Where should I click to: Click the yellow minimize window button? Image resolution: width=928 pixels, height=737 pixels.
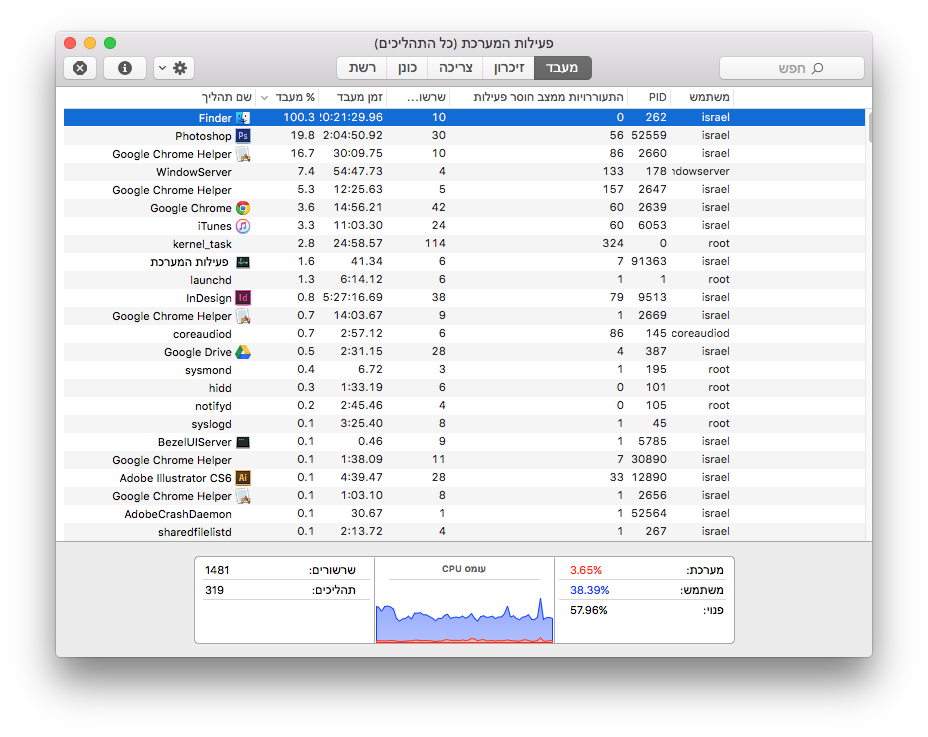point(90,43)
